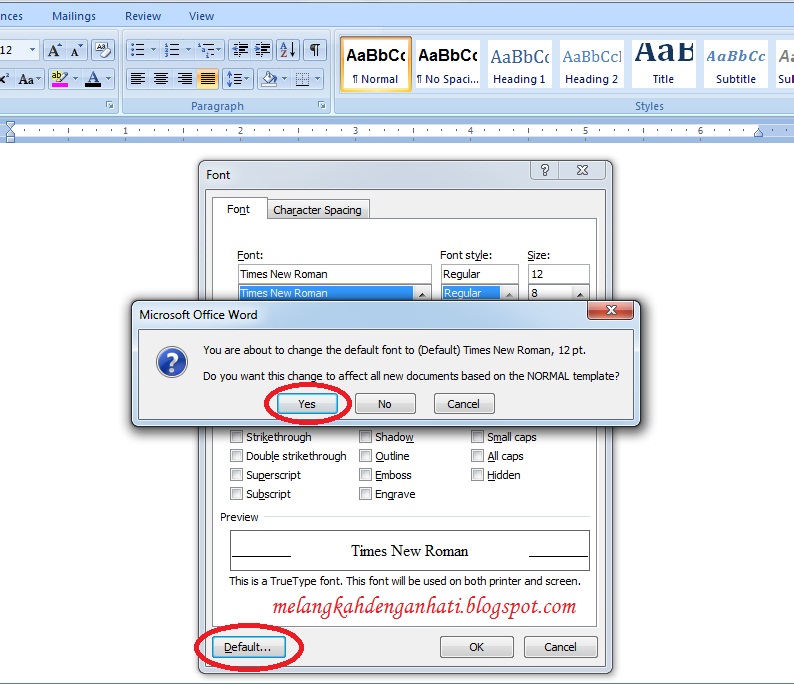
Task: Click the Justify alignment icon
Action: pos(208,78)
